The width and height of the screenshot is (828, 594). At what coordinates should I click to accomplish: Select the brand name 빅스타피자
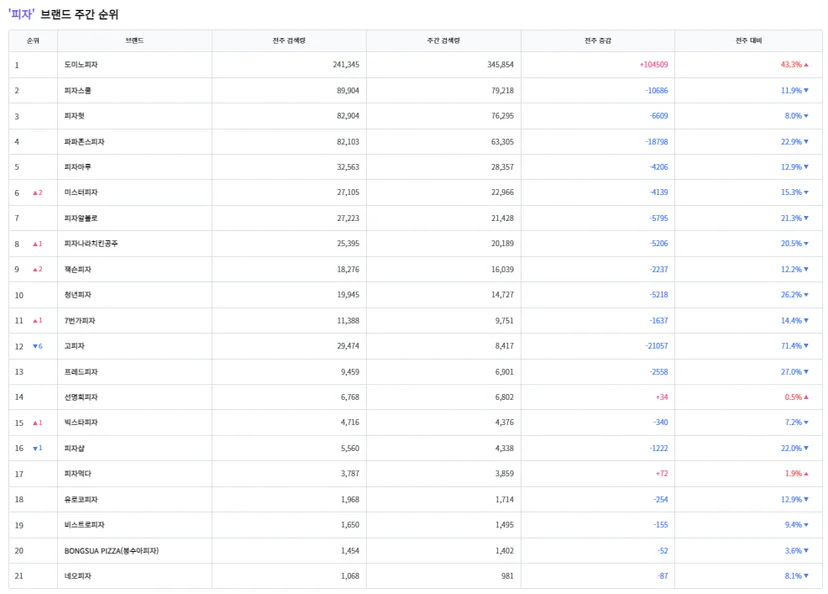81,422
